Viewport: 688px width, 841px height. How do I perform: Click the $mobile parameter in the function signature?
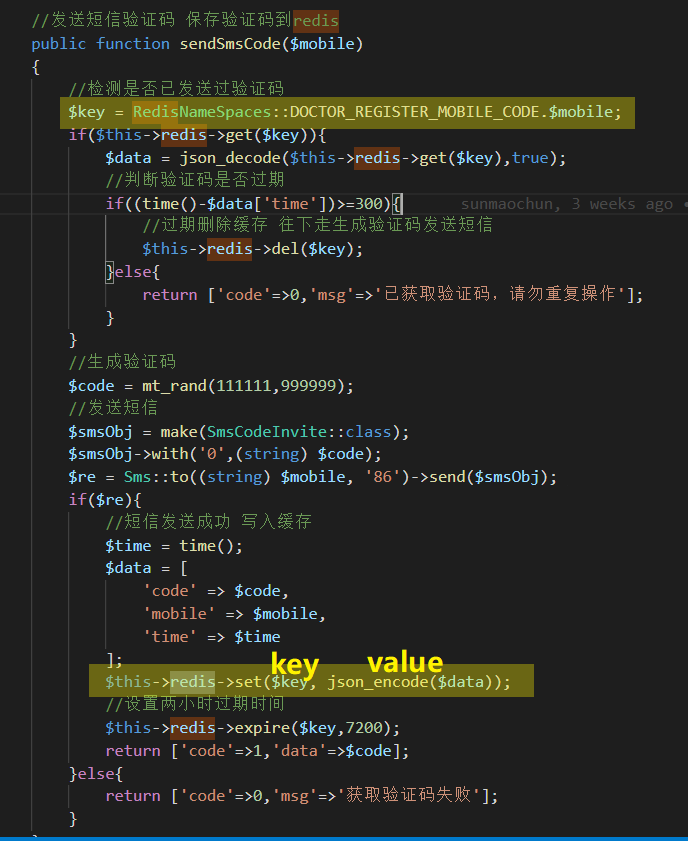322,44
